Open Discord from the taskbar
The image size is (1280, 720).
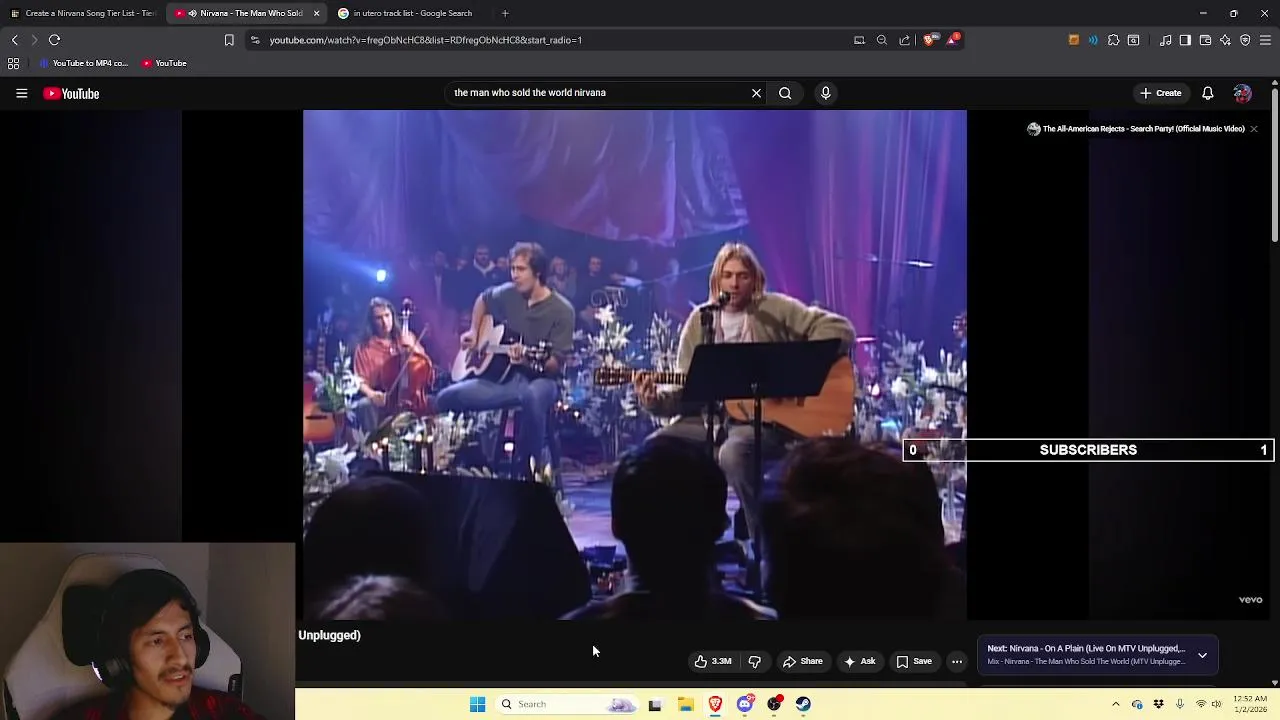click(x=745, y=704)
